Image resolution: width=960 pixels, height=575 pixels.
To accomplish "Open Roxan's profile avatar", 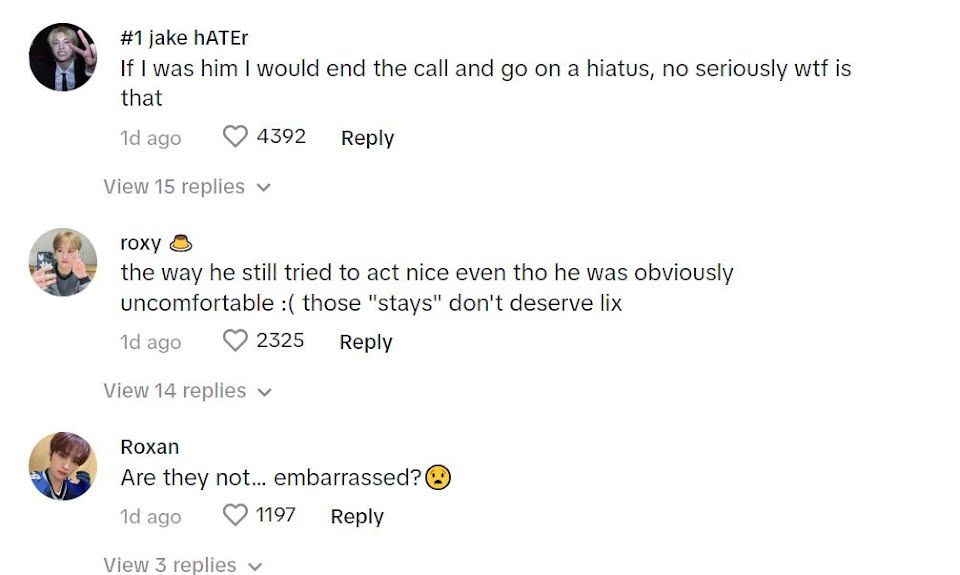I will [x=63, y=466].
